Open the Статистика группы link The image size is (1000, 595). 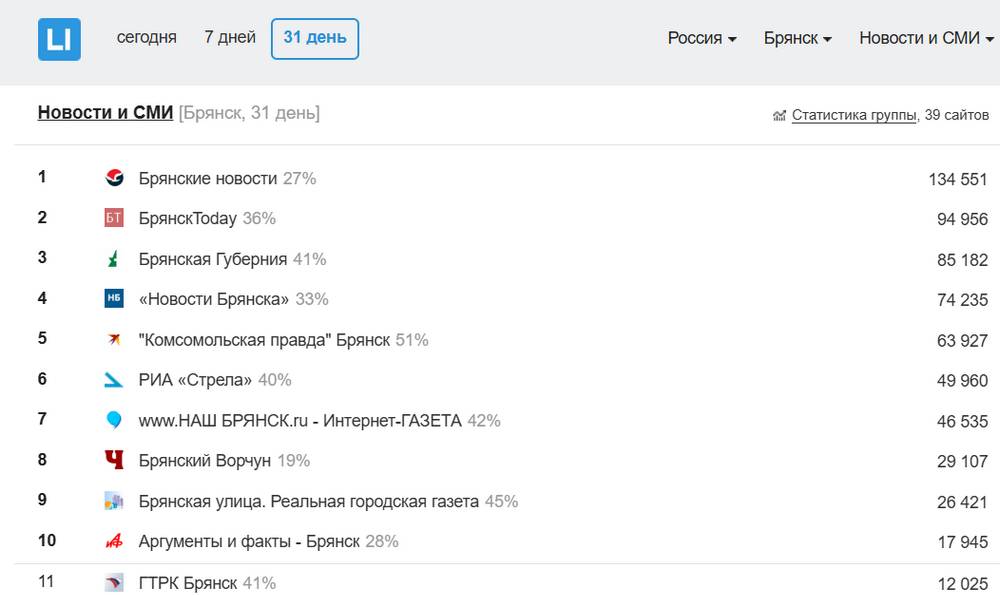click(854, 115)
